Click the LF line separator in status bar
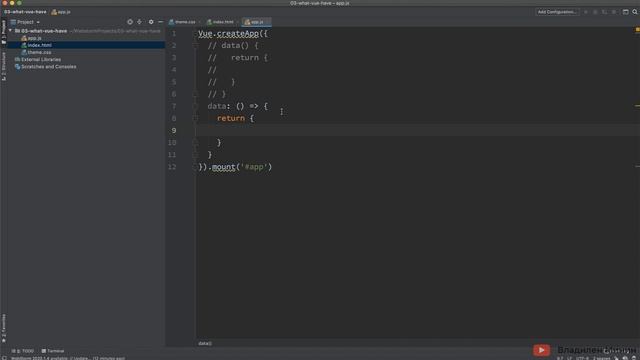Image resolution: width=640 pixels, height=360 pixels. tap(569, 358)
